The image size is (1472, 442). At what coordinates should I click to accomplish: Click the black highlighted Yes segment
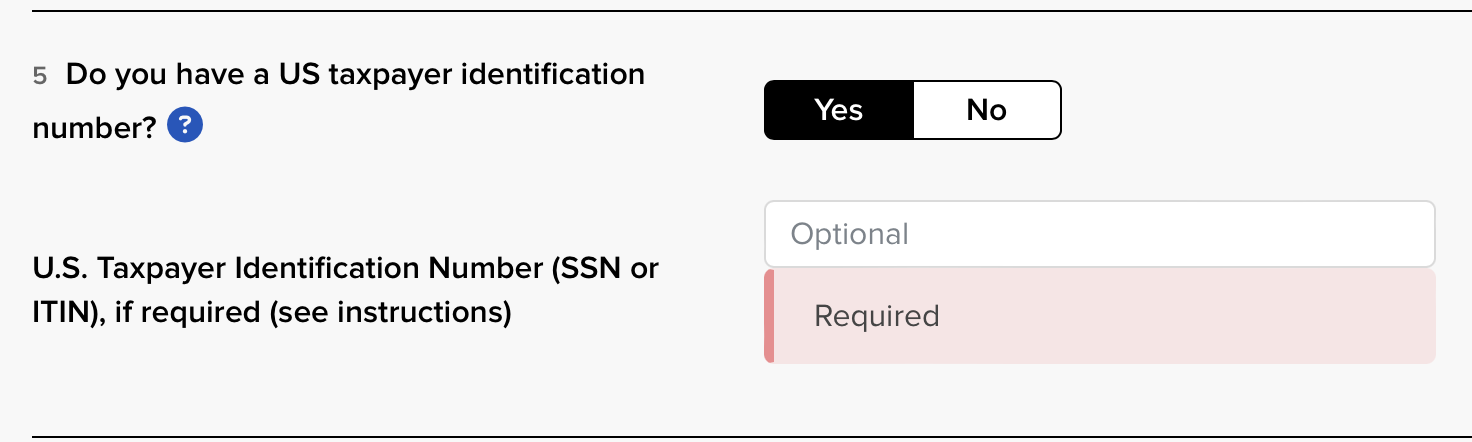[839, 110]
